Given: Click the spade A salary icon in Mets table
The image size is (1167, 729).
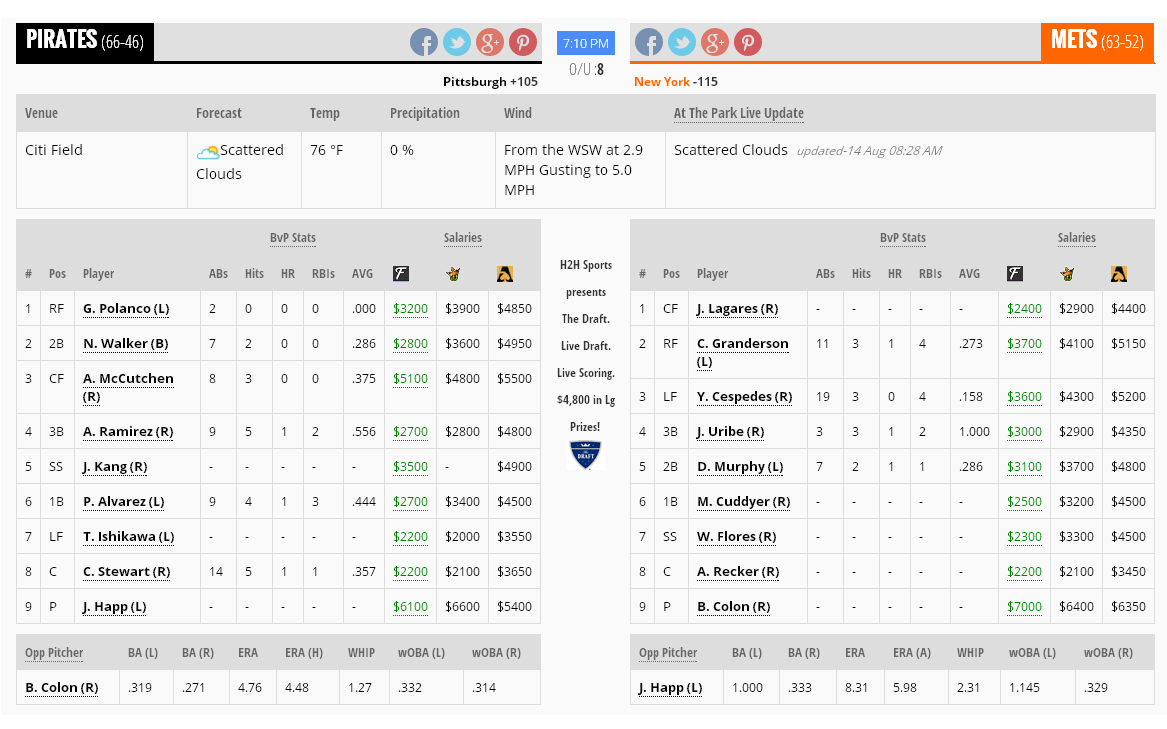Looking at the screenshot, I should (1118, 272).
